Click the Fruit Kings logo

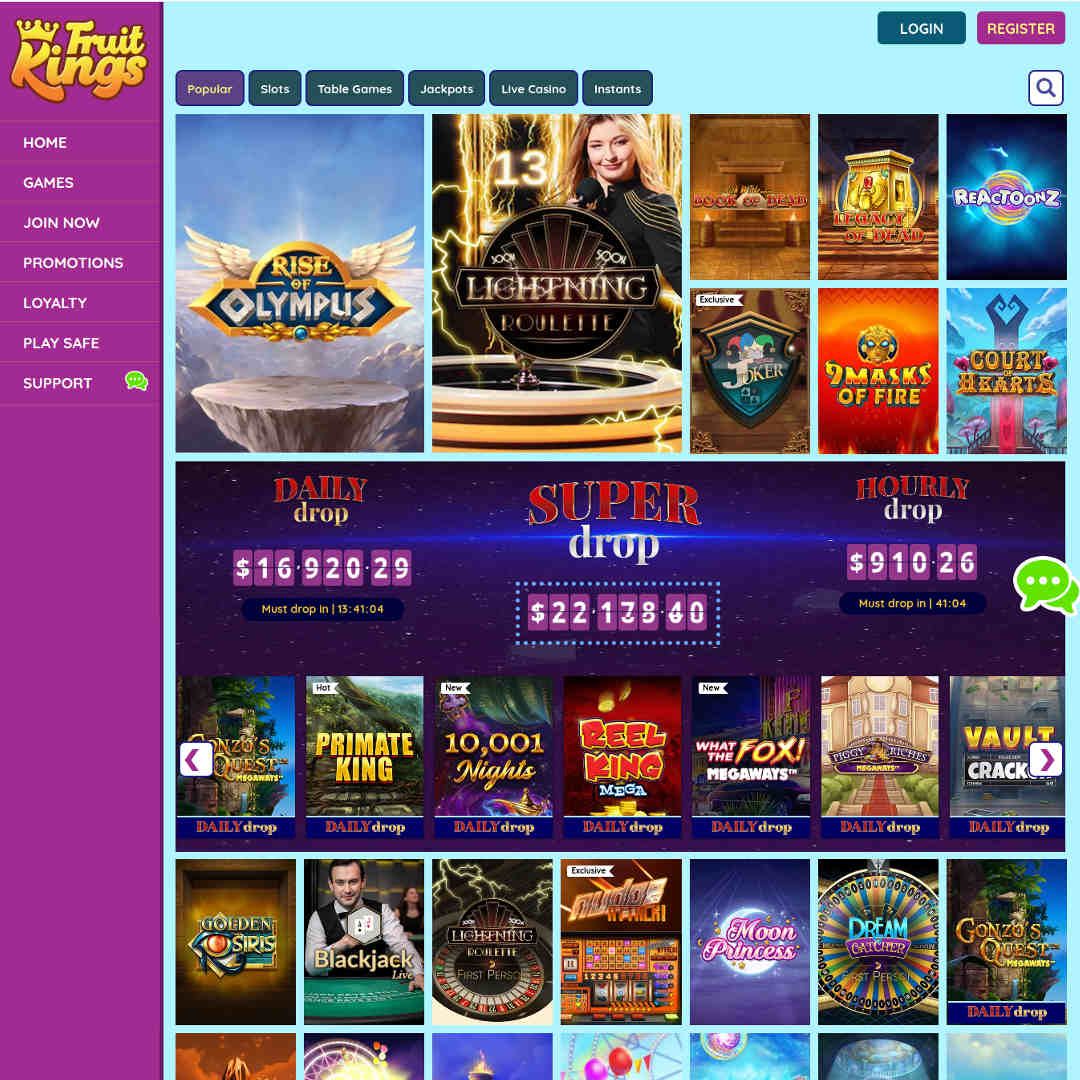(79, 60)
